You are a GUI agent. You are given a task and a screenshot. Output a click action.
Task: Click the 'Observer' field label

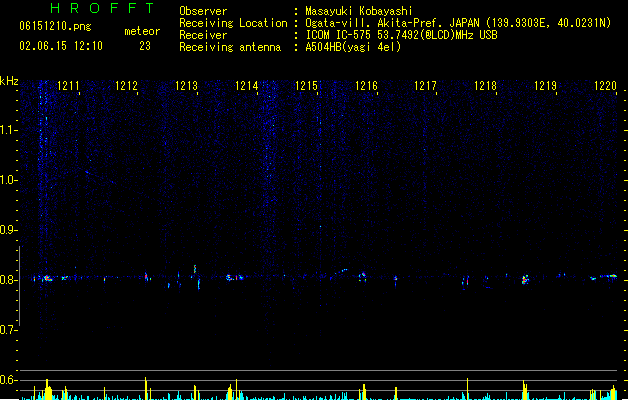pos(203,11)
